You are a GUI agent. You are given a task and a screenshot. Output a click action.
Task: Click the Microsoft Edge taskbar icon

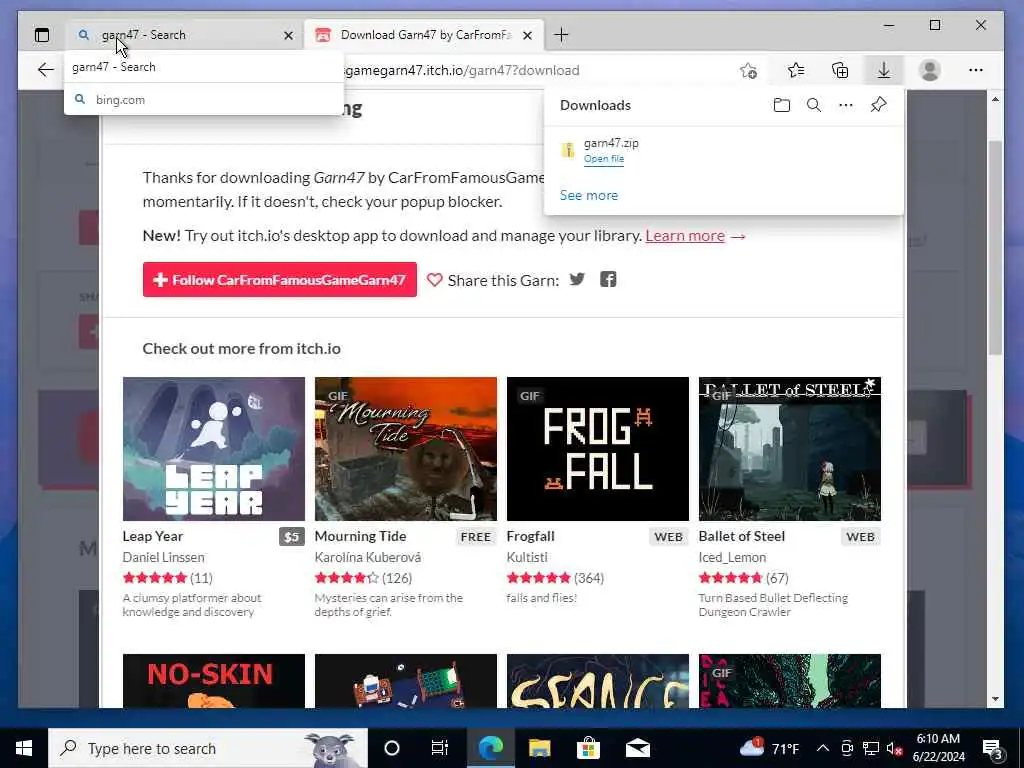490,748
